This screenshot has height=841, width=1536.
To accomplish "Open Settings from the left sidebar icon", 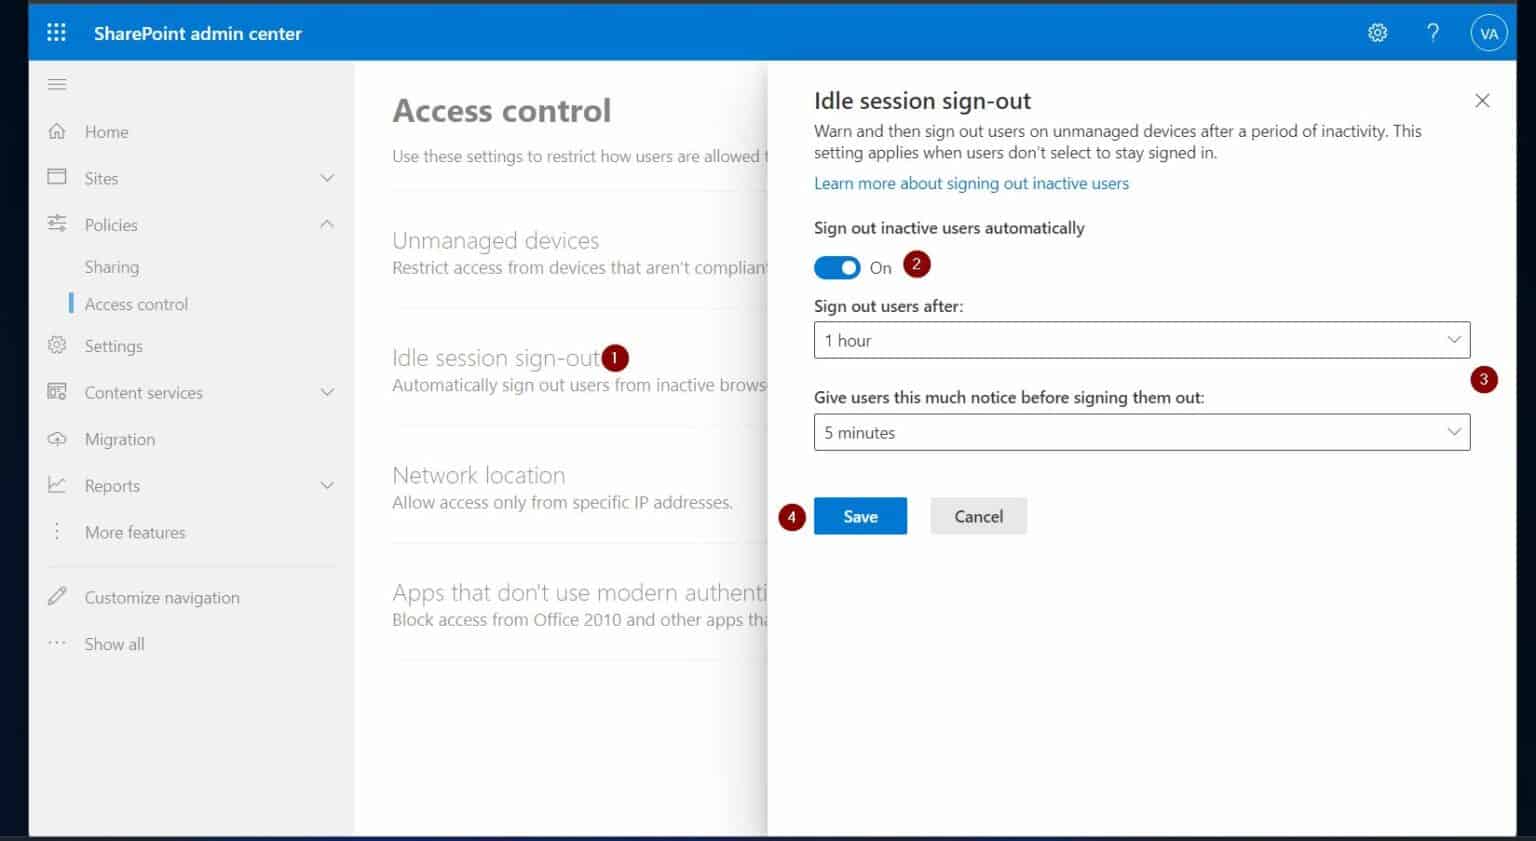I will [57, 345].
